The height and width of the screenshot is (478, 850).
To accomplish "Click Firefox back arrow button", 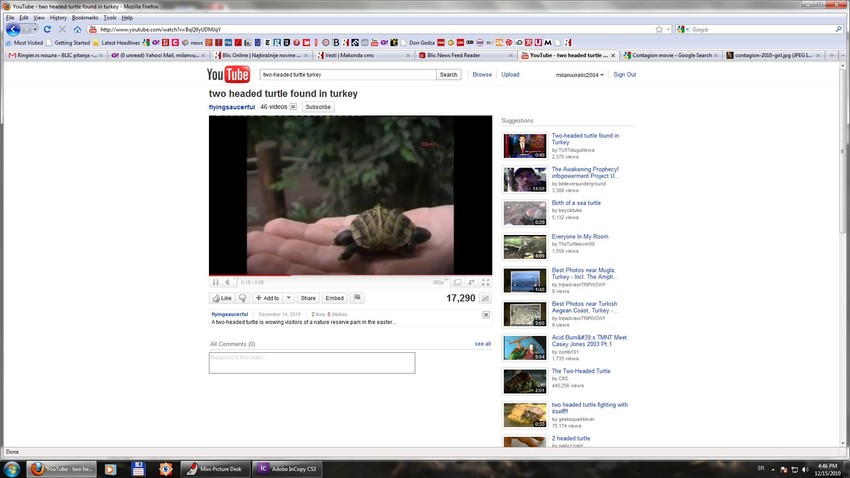I will [13, 29].
